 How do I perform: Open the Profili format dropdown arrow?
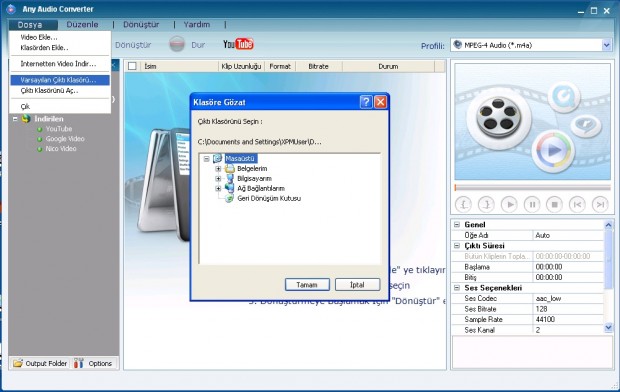point(607,45)
